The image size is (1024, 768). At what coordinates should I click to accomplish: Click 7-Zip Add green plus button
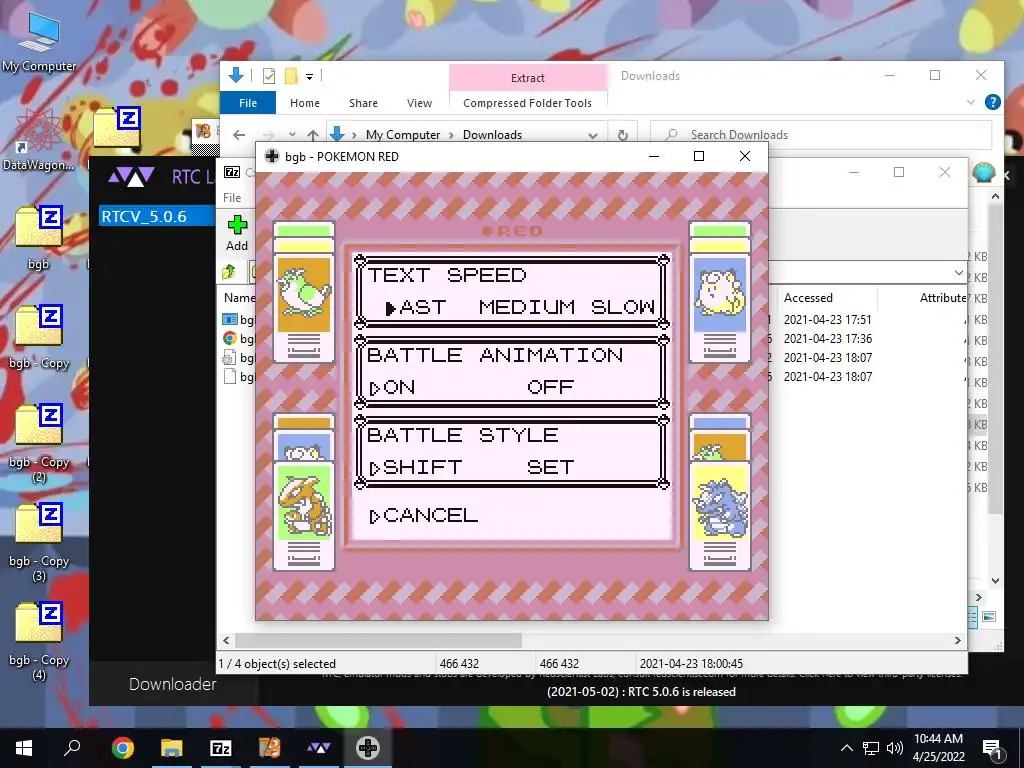point(237,233)
